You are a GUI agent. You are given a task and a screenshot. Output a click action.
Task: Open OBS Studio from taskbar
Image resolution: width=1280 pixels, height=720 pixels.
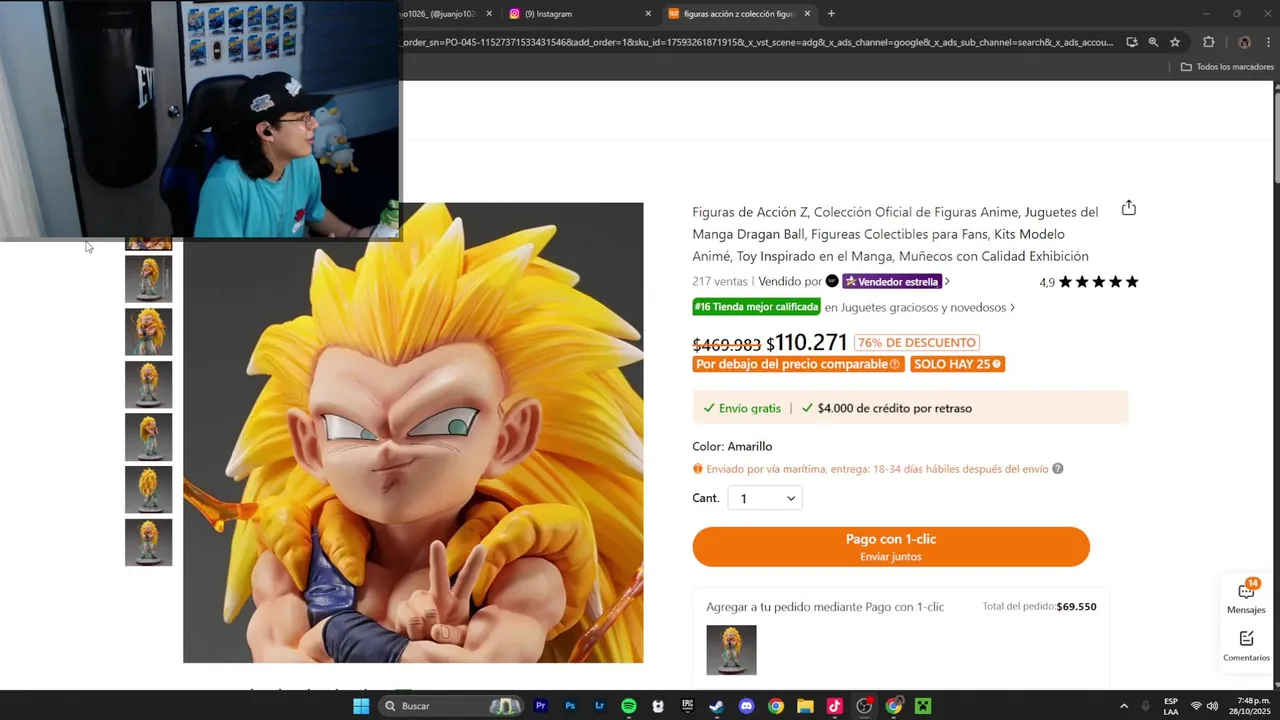(x=864, y=706)
